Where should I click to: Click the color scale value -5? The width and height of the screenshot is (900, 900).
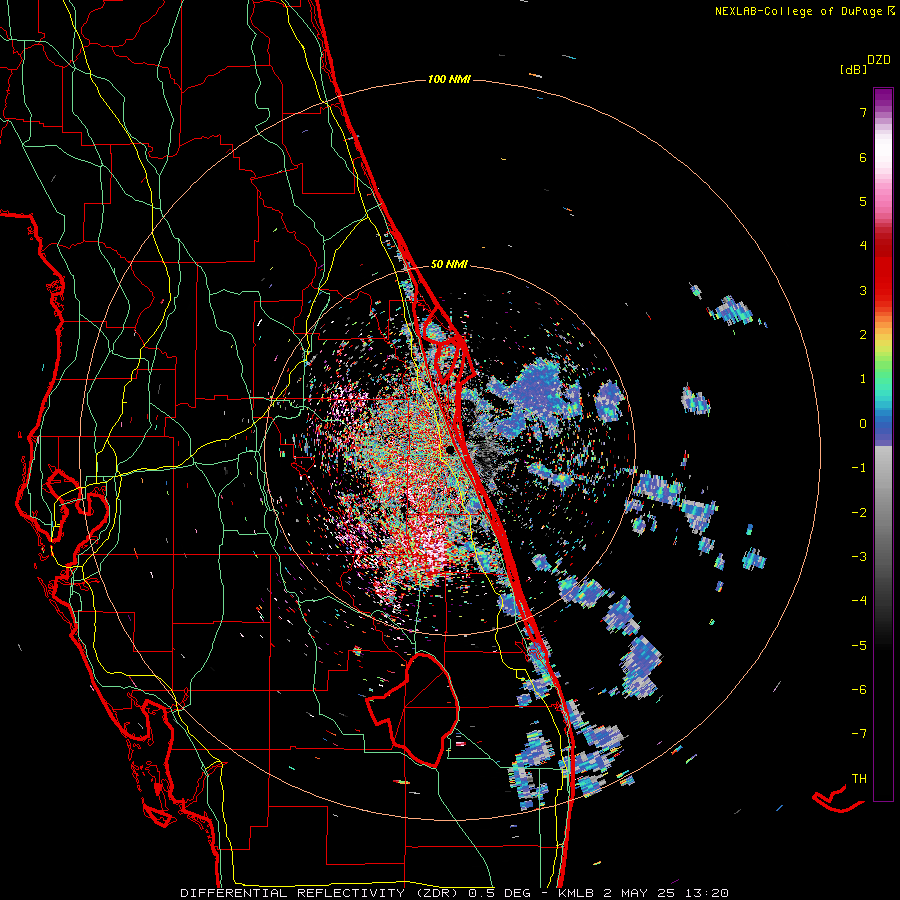pyautogui.click(x=859, y=645)
